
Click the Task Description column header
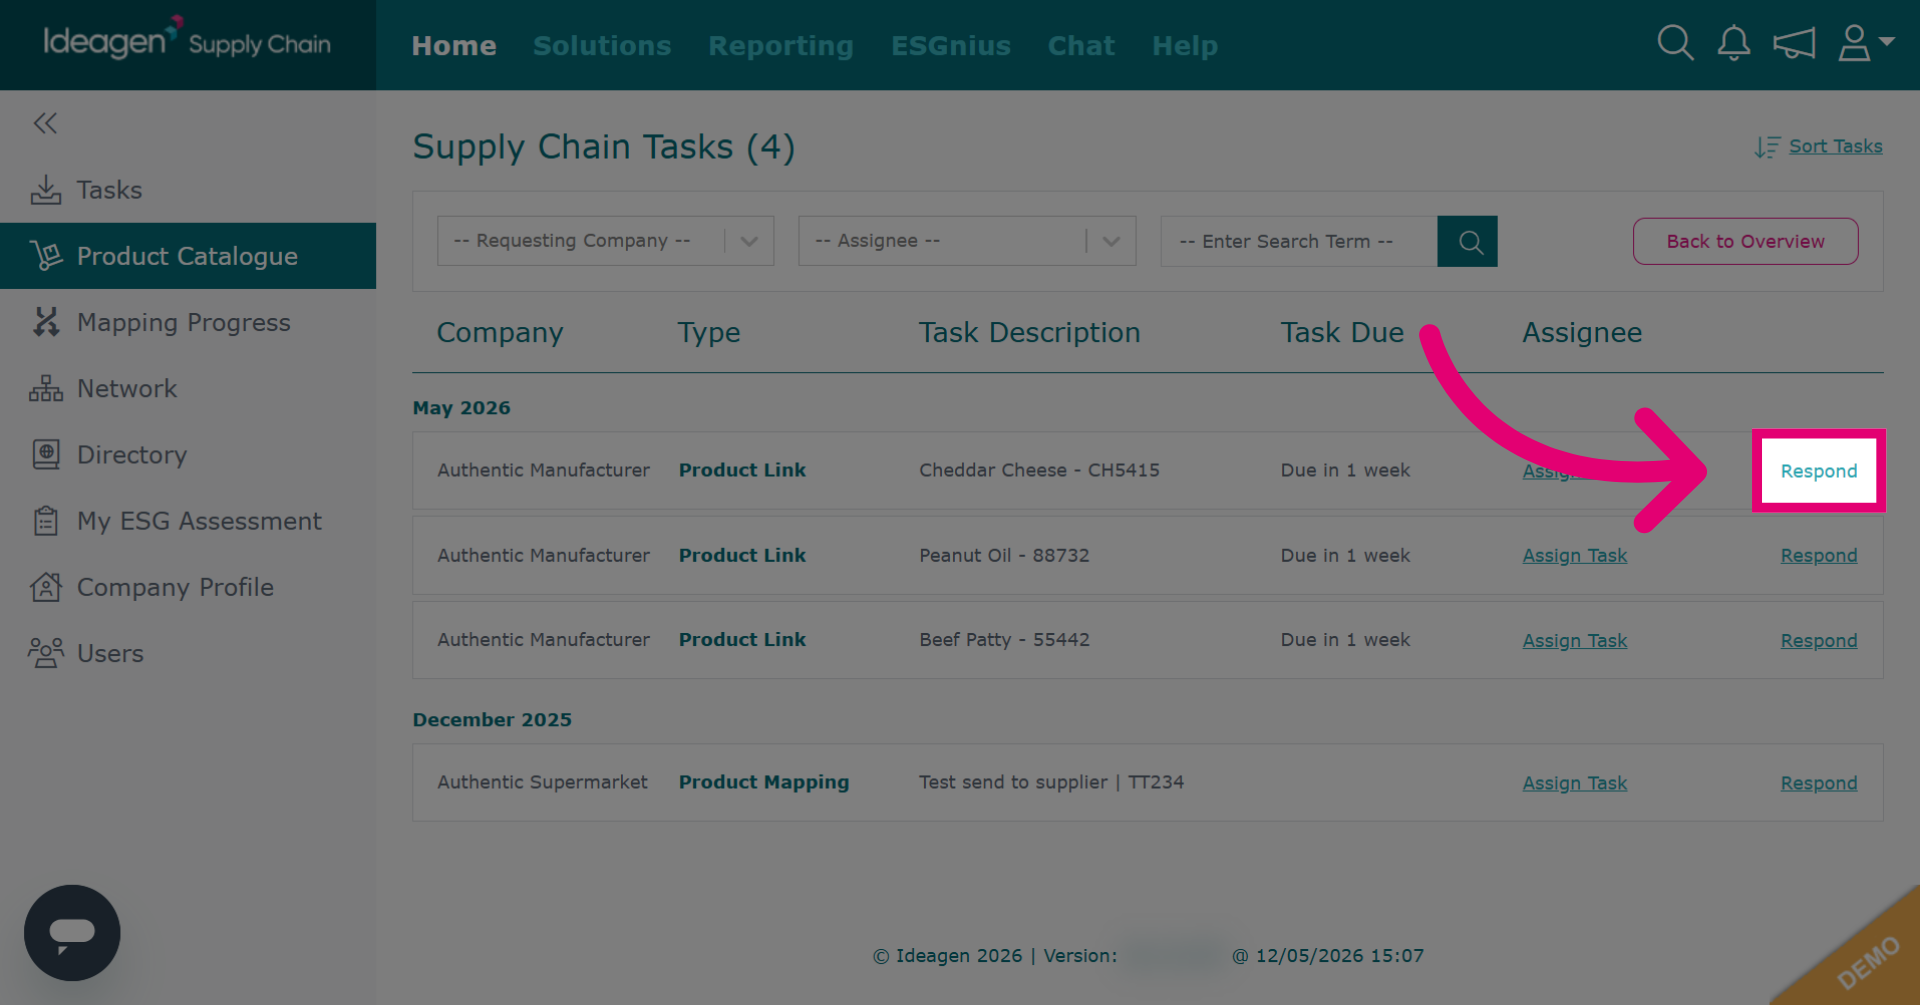pos(1030,333)
